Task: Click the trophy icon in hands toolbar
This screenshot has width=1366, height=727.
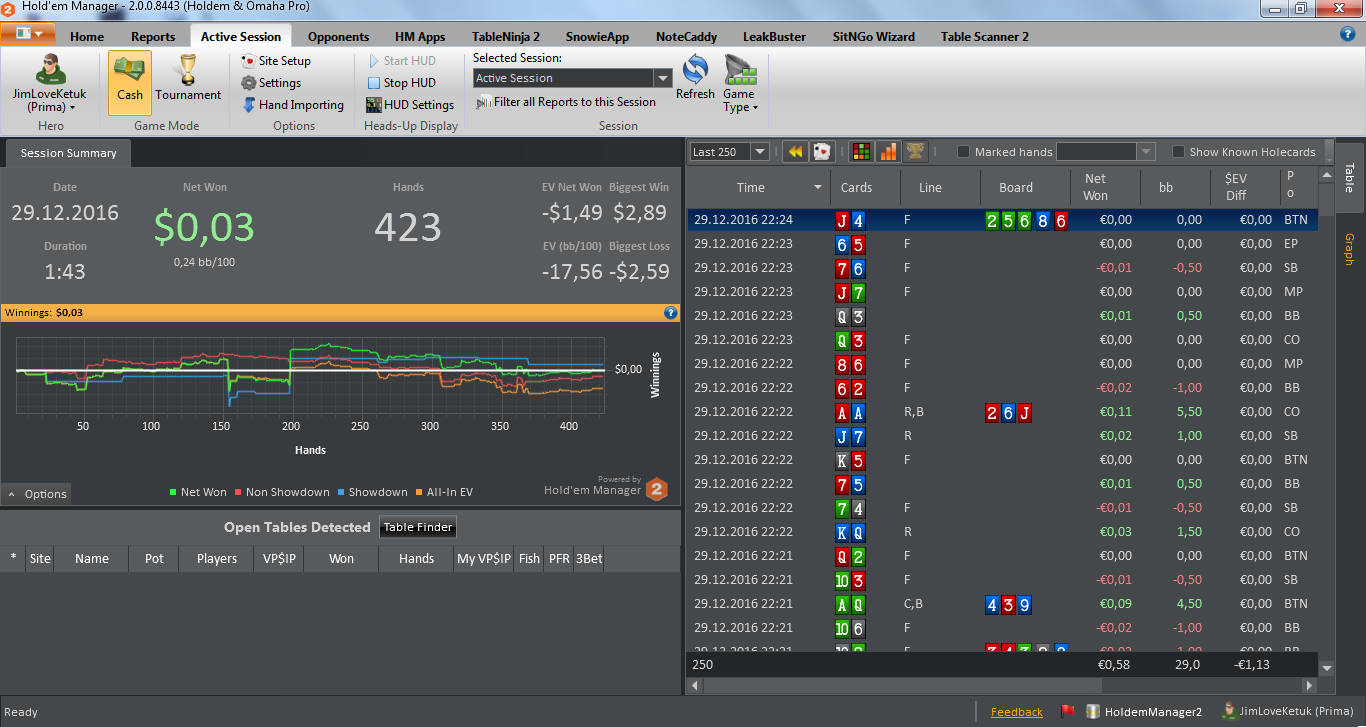Action: click(914, 152)
